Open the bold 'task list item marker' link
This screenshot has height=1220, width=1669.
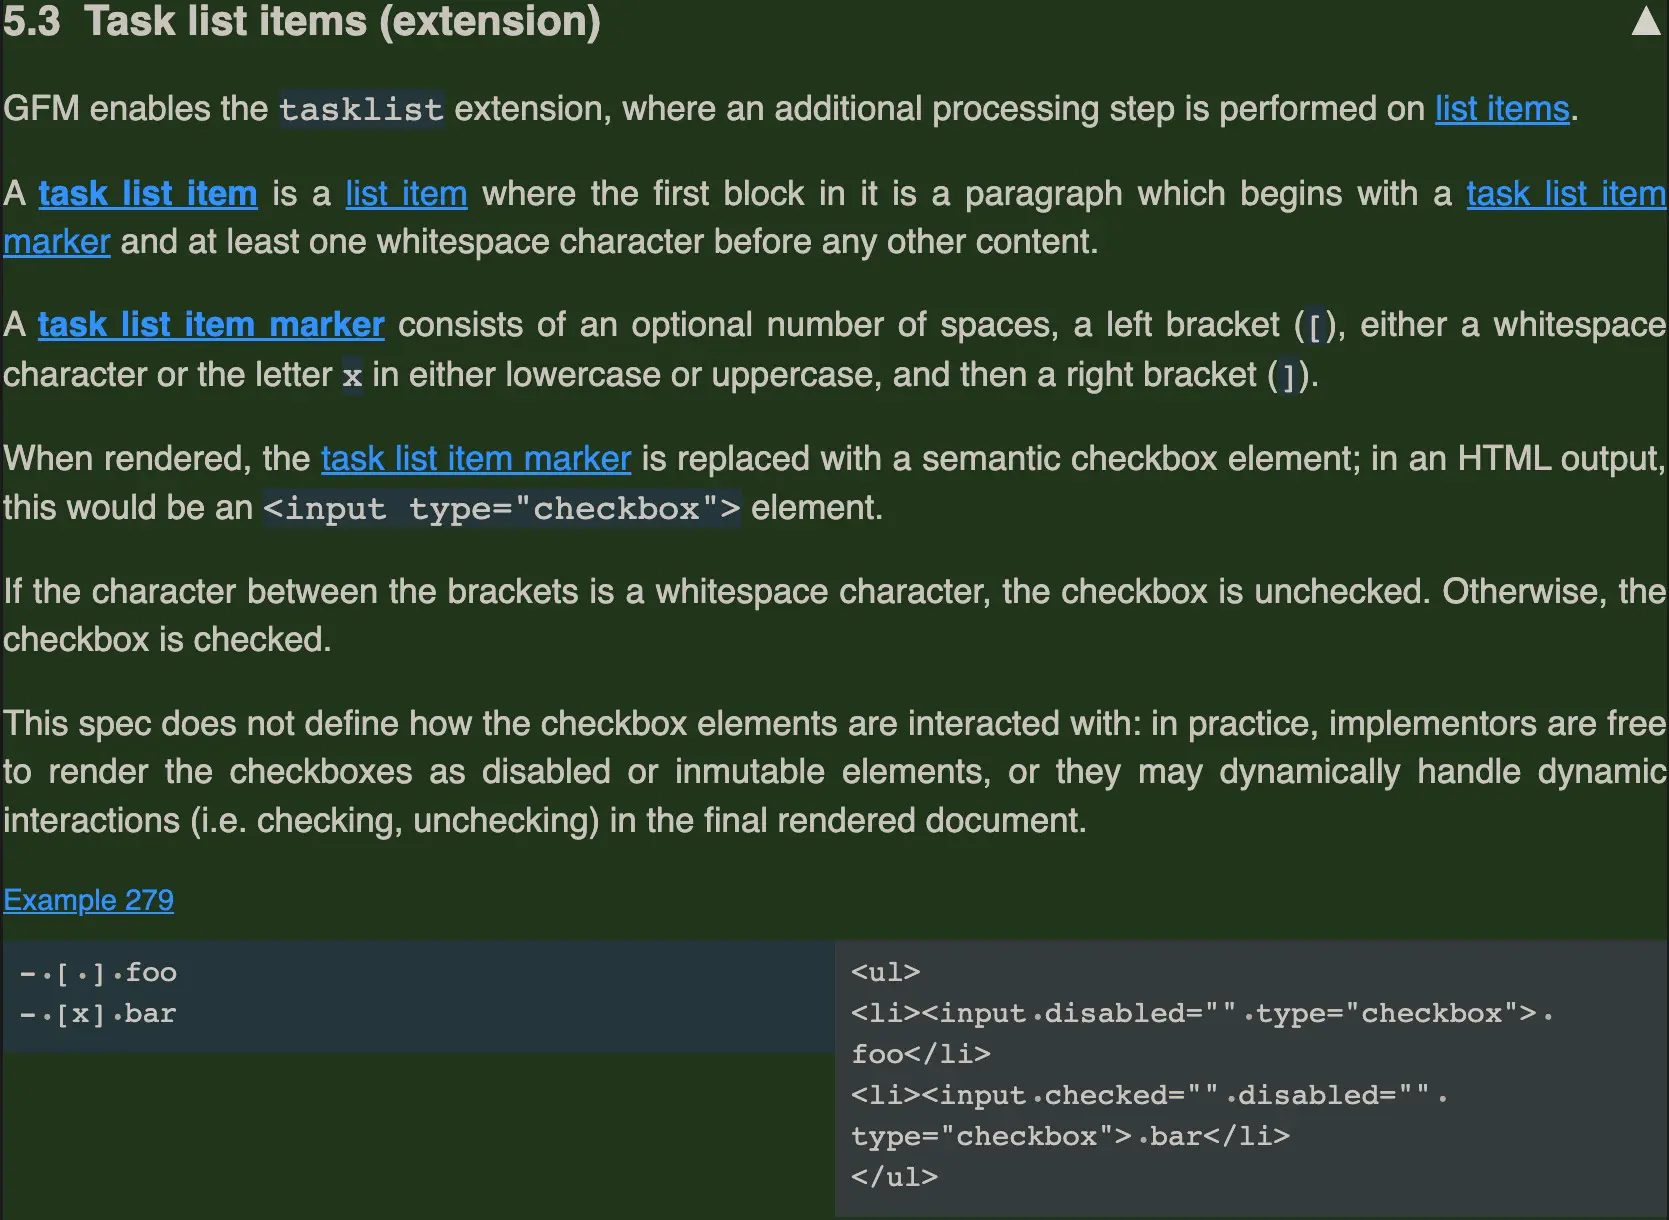point(211,325)
